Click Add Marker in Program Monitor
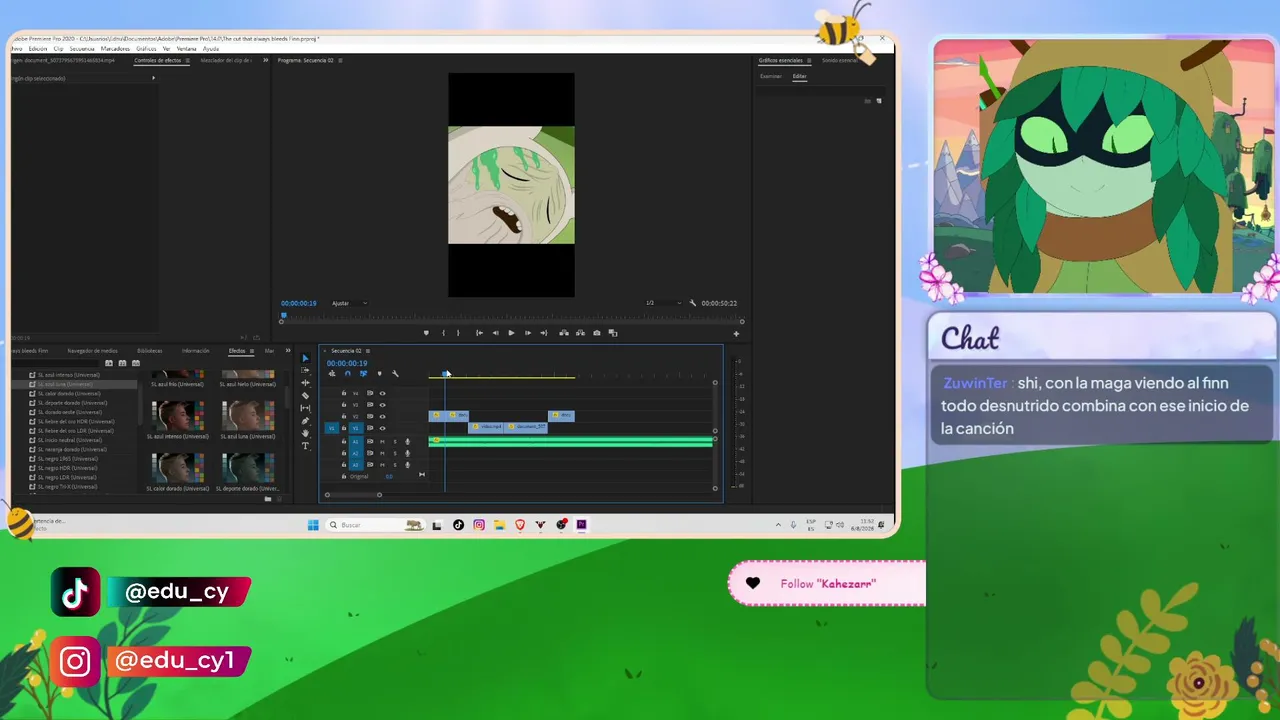This screenshot has width=1280, height=720. 426,333
